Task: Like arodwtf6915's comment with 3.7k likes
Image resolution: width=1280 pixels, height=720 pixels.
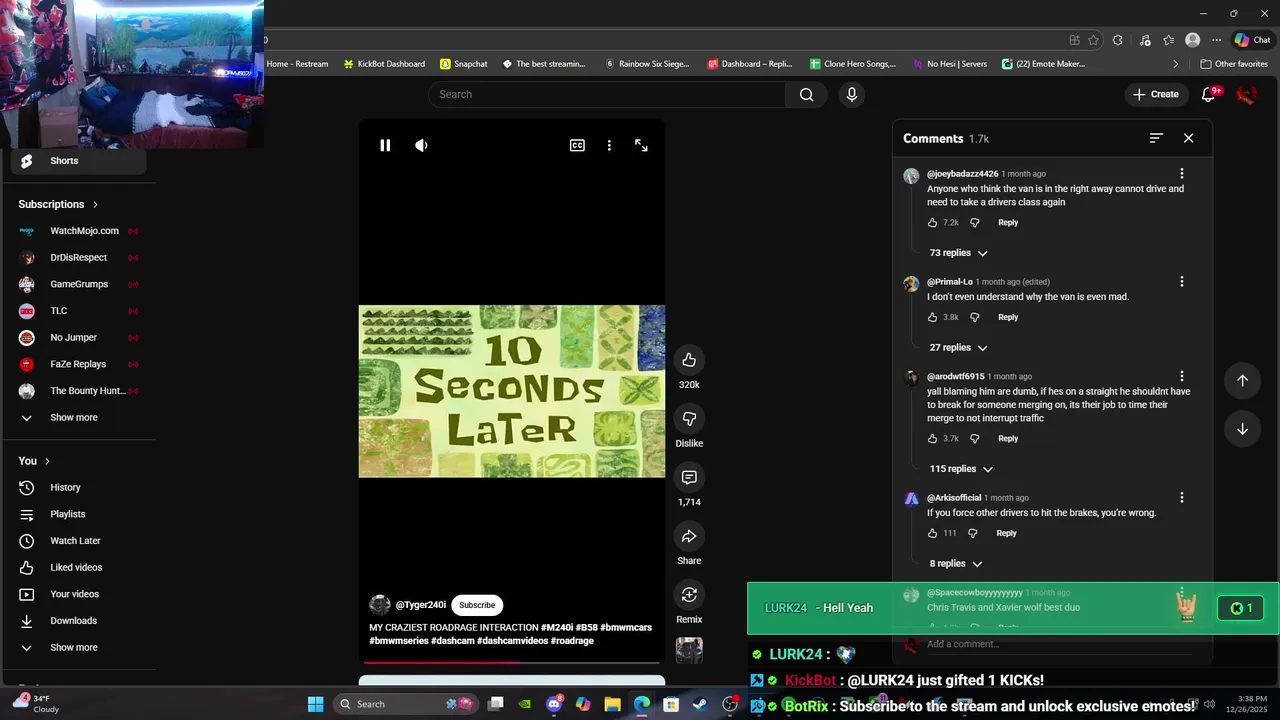Action: point(933,439)
